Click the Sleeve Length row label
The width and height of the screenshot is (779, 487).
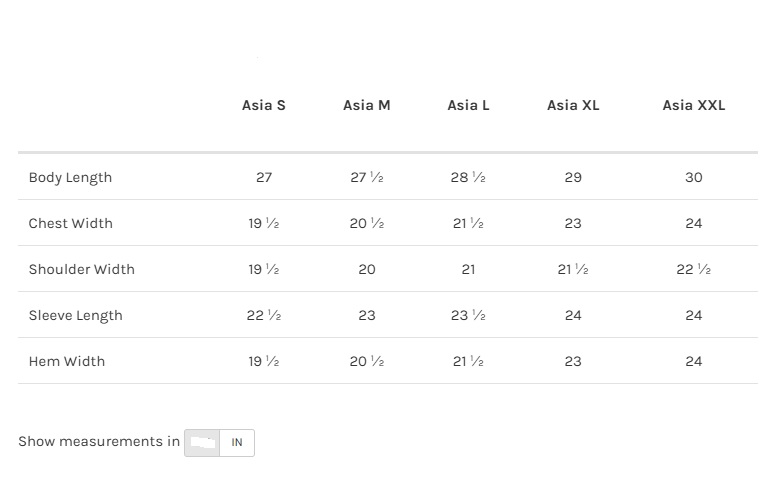75,315
